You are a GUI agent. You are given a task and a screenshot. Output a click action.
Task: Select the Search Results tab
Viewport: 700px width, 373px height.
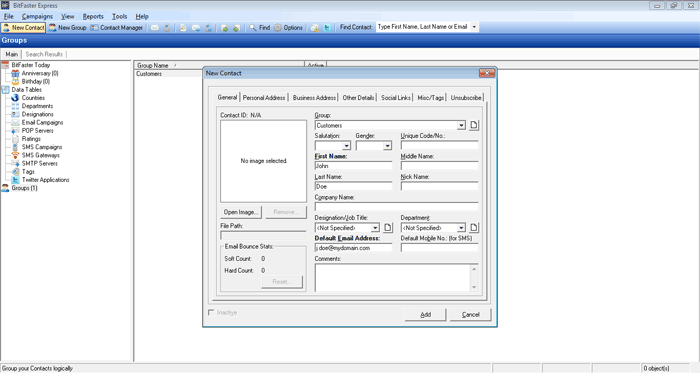(44, 54)
